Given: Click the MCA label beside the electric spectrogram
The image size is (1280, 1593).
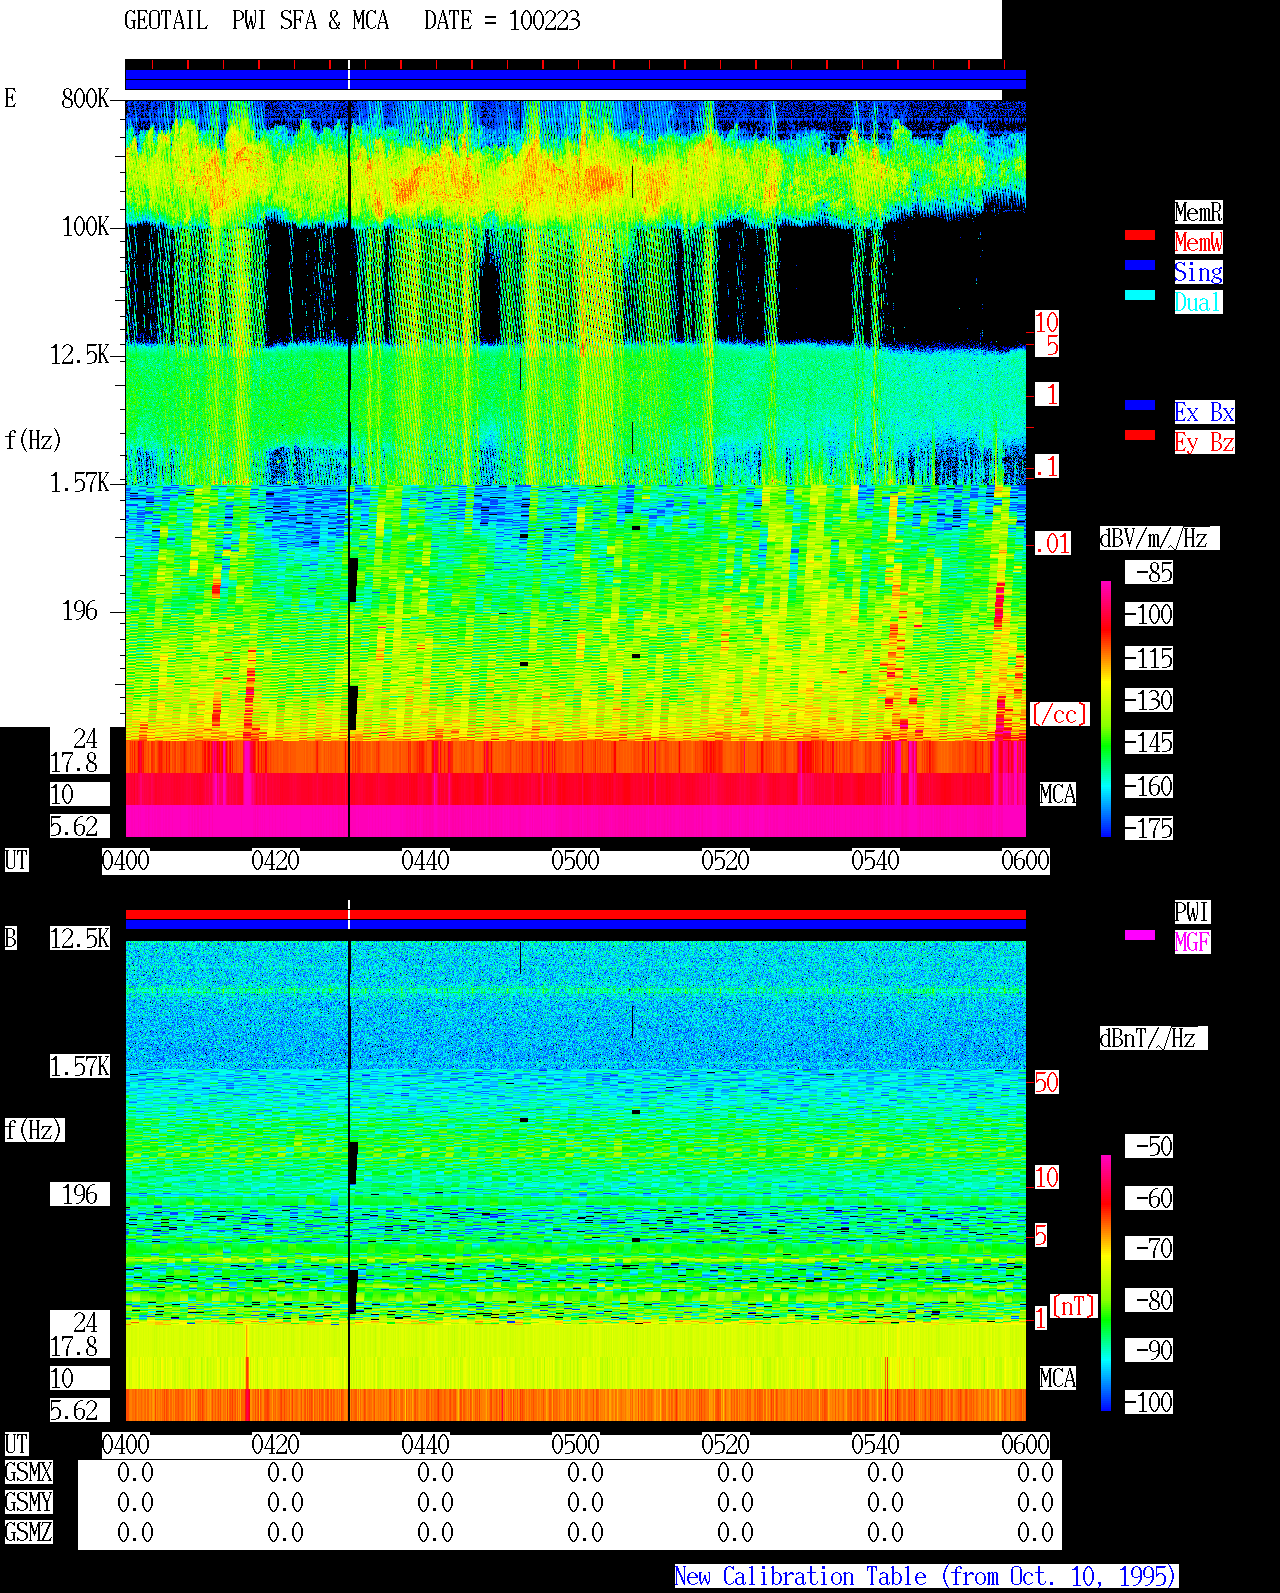Looking at the screenshot, I should click(1058, 795).
